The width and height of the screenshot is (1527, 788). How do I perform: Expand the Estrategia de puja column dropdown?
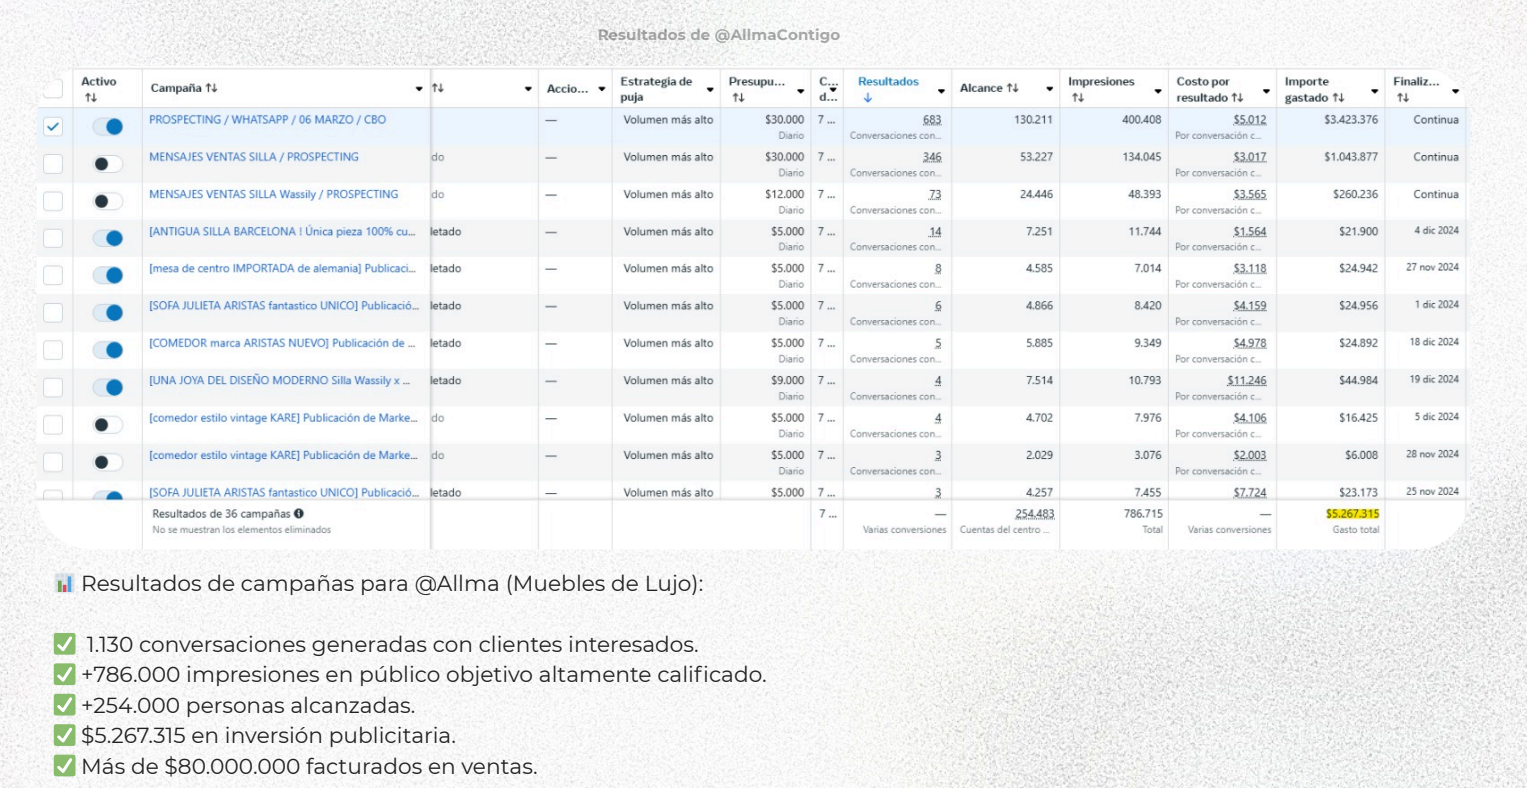coord(710,90)
